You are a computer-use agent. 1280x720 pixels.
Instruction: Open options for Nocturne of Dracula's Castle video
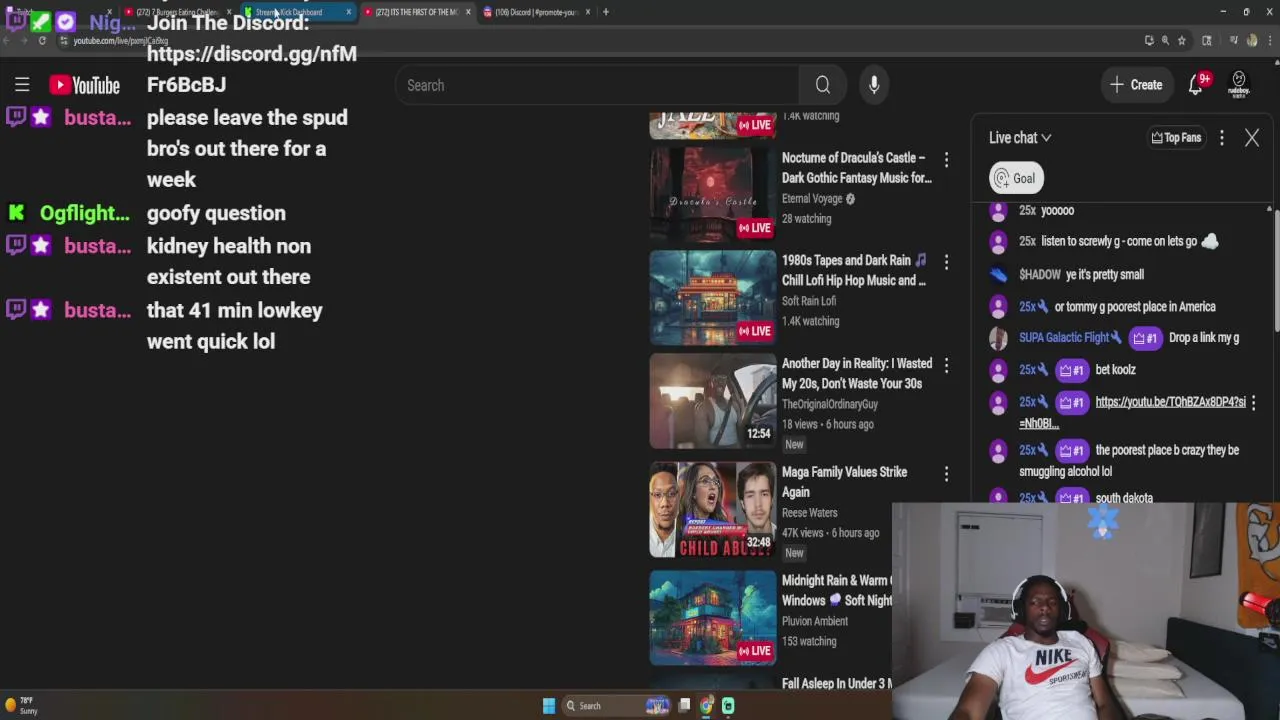click(946, 159)
